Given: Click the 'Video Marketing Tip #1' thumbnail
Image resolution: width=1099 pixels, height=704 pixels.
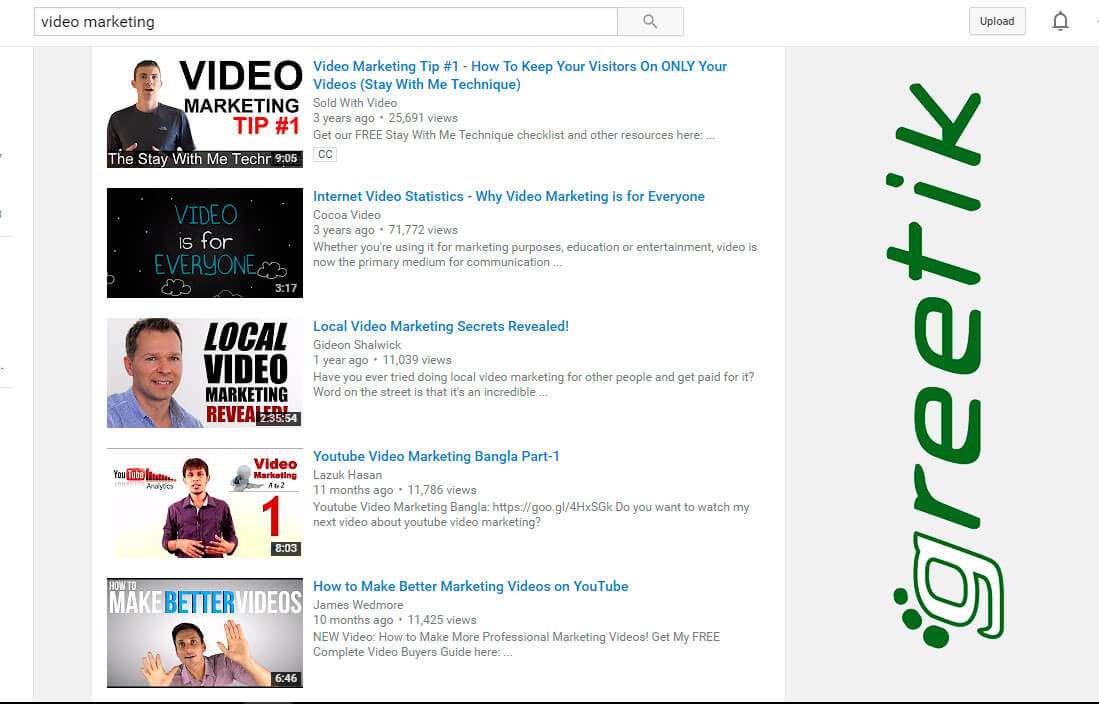Looking at the screenshot, I should point(205,113).
